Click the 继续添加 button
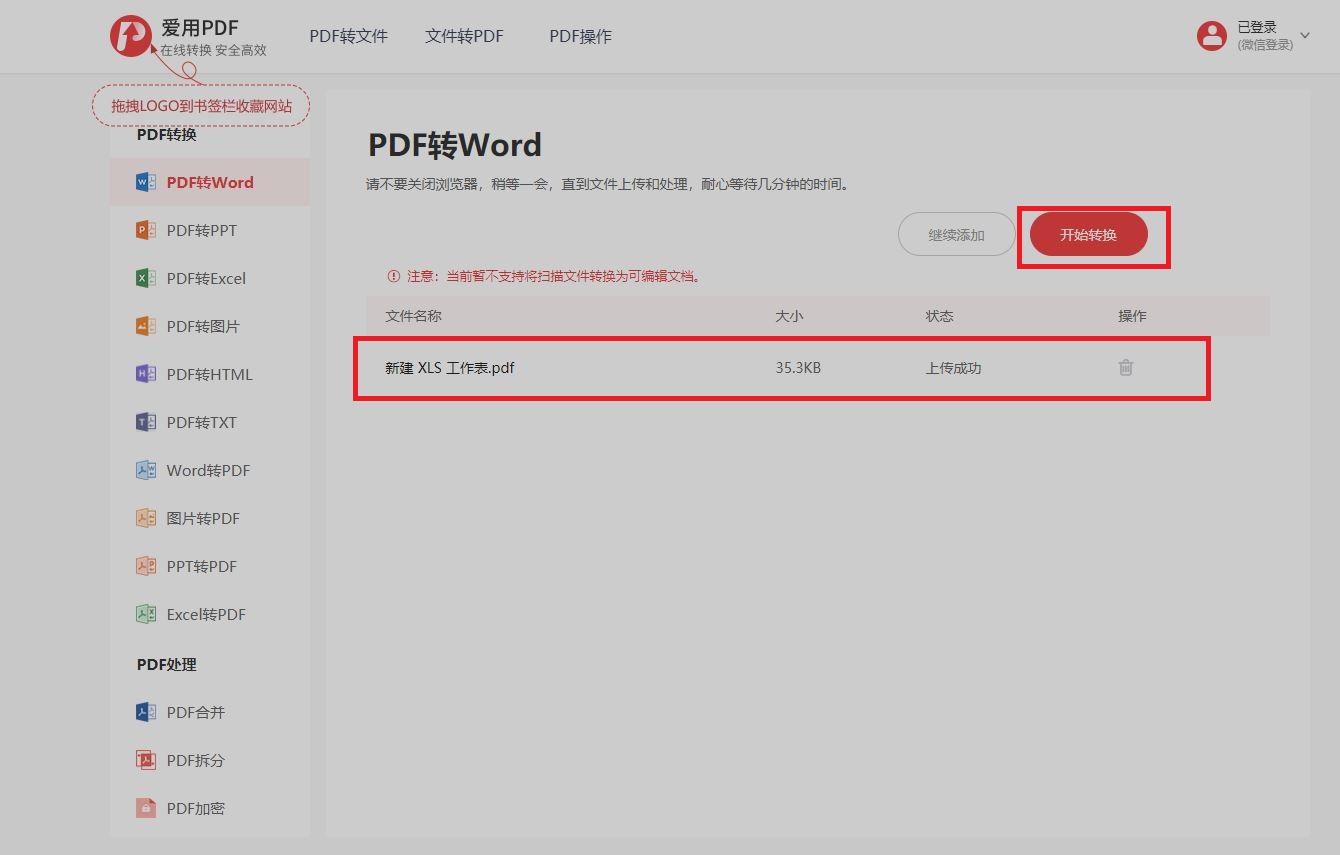The height and width of the screenshot is (855, 1340). pyautogui.click(x=957, y=235)
